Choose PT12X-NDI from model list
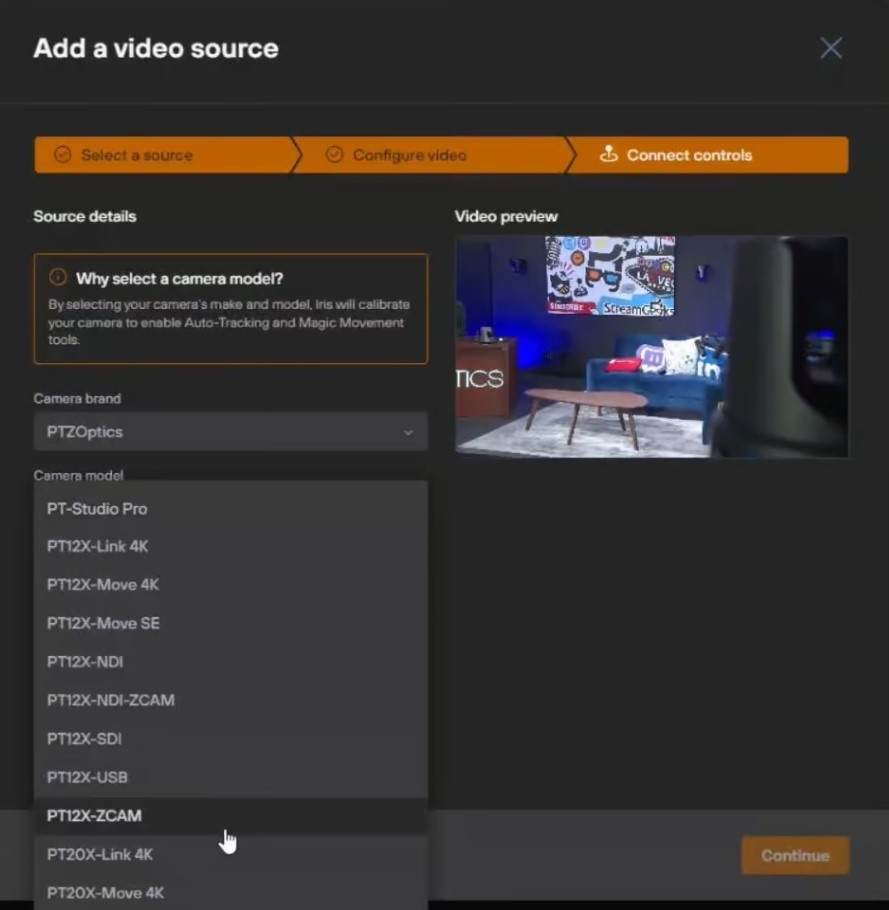The height and width of the screenshot is (910, 889). coord(85,661)
